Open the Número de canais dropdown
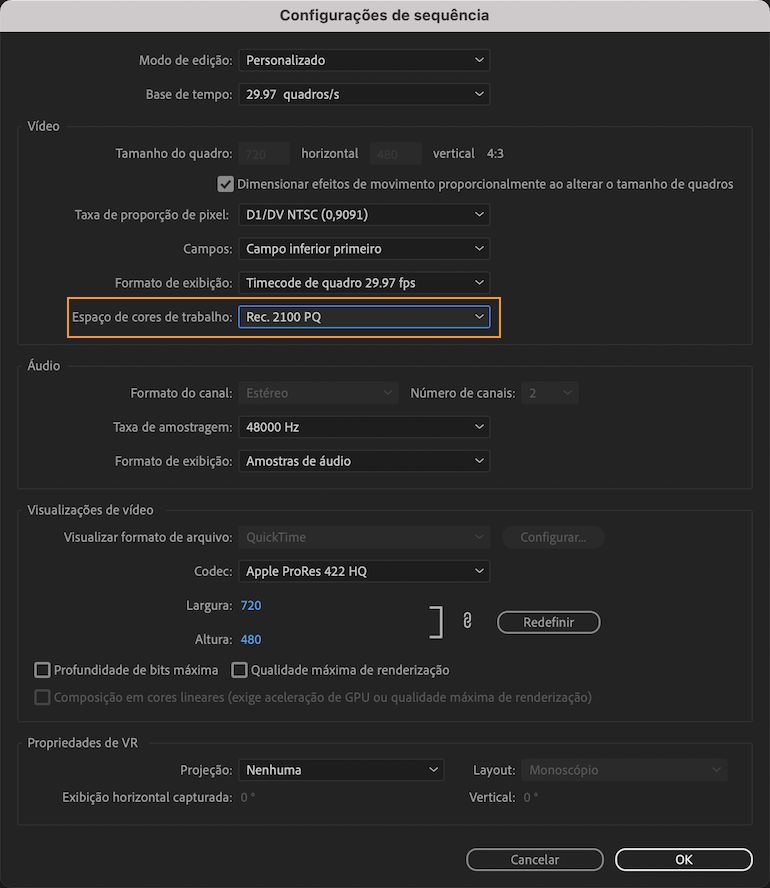Screen dimensions: 770x888 click(549, 392)
